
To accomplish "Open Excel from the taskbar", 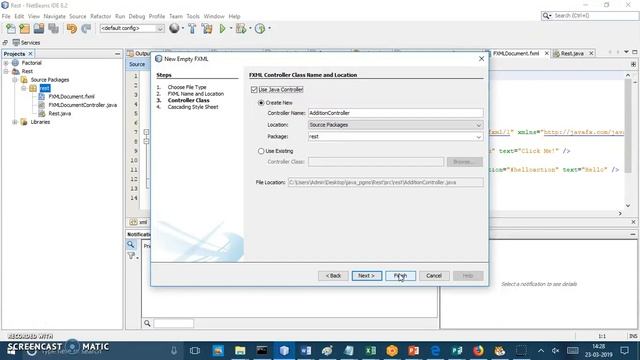I will pos(370,350).
